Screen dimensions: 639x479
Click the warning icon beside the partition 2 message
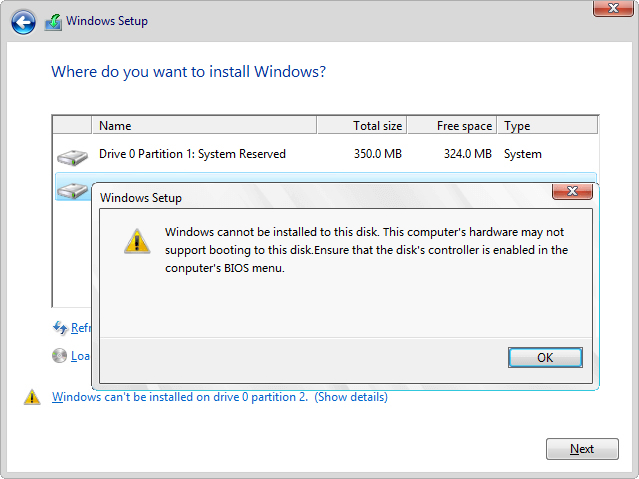tap(32, 397)
